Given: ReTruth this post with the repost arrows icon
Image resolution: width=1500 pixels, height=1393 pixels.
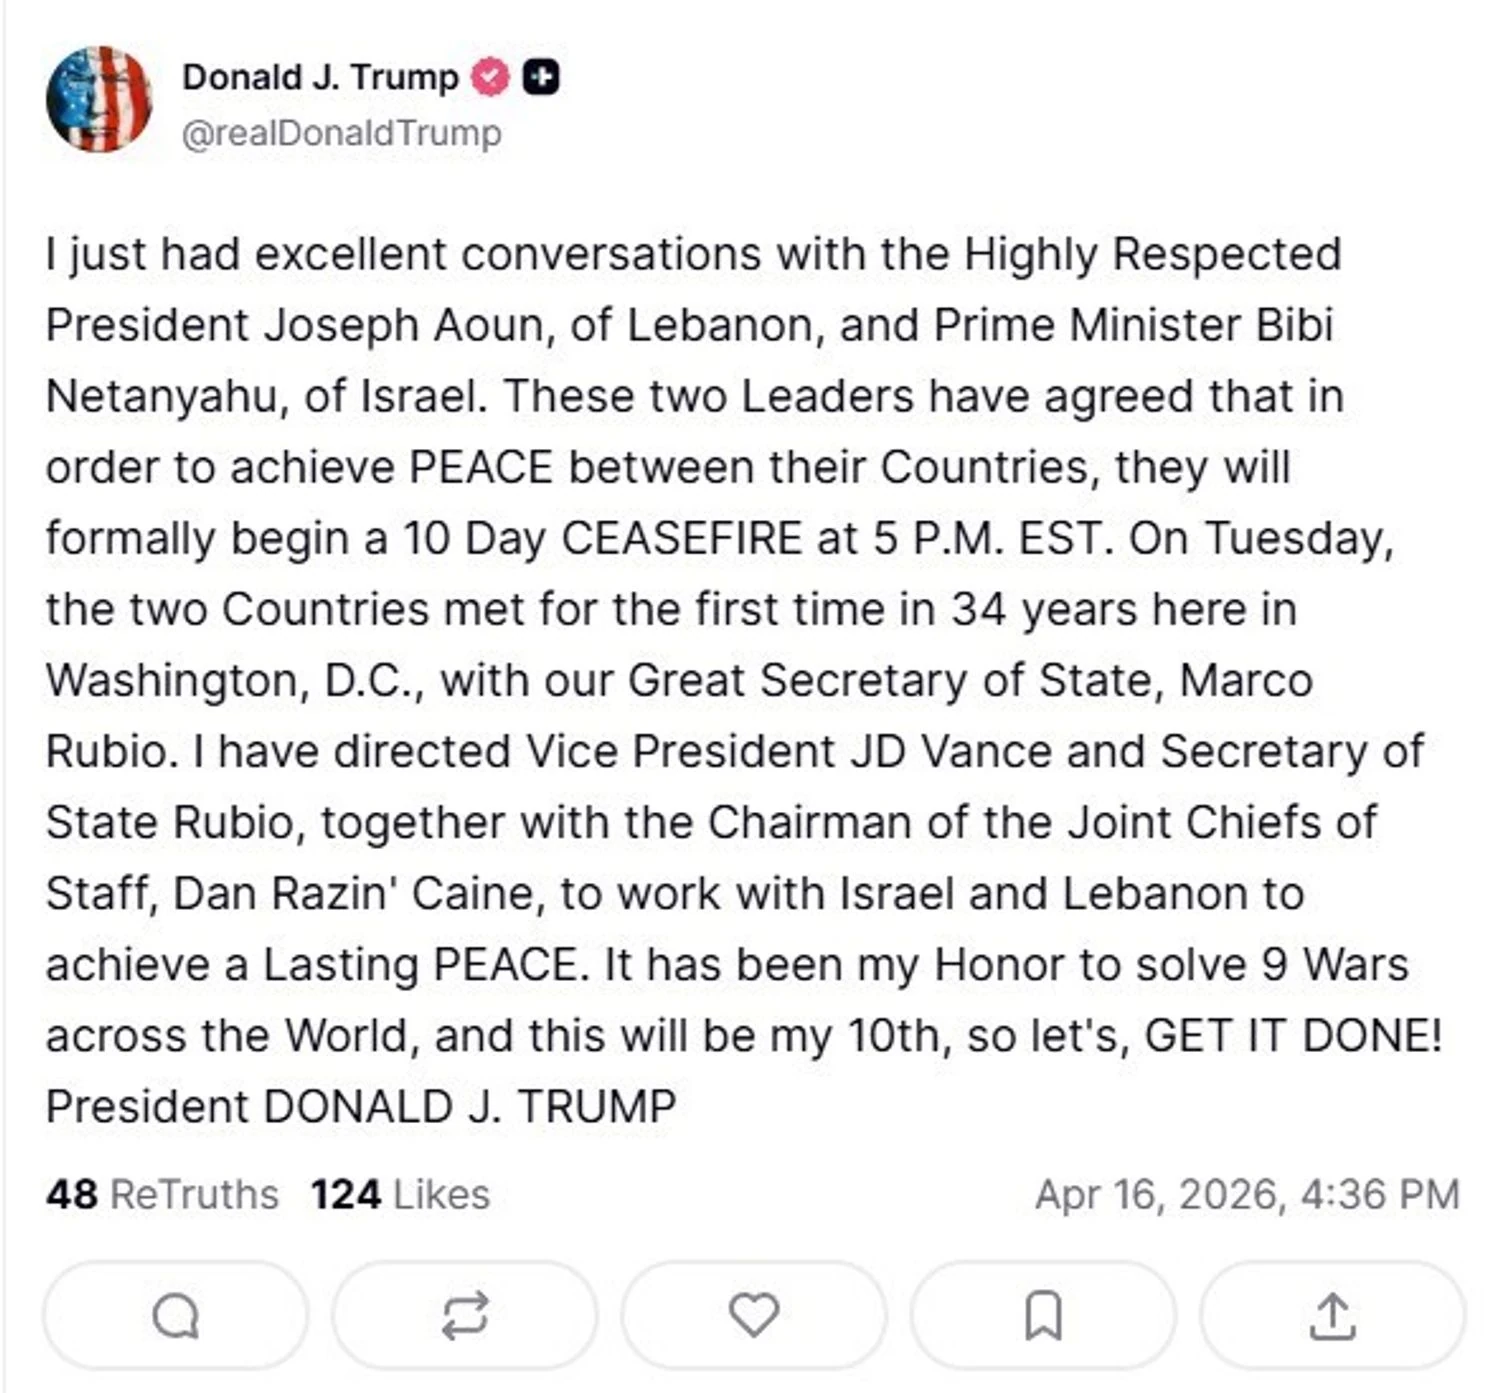Looking at the screenshot, I should [x=465, y=1315].
